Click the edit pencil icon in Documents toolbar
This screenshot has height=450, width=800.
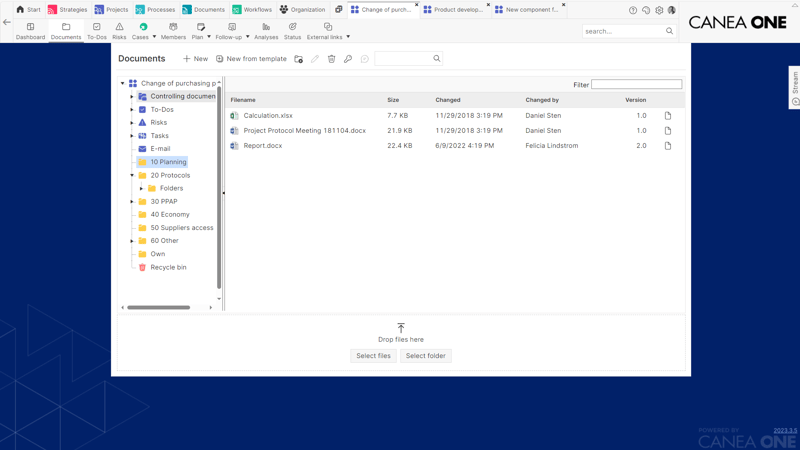pos(315,59)
